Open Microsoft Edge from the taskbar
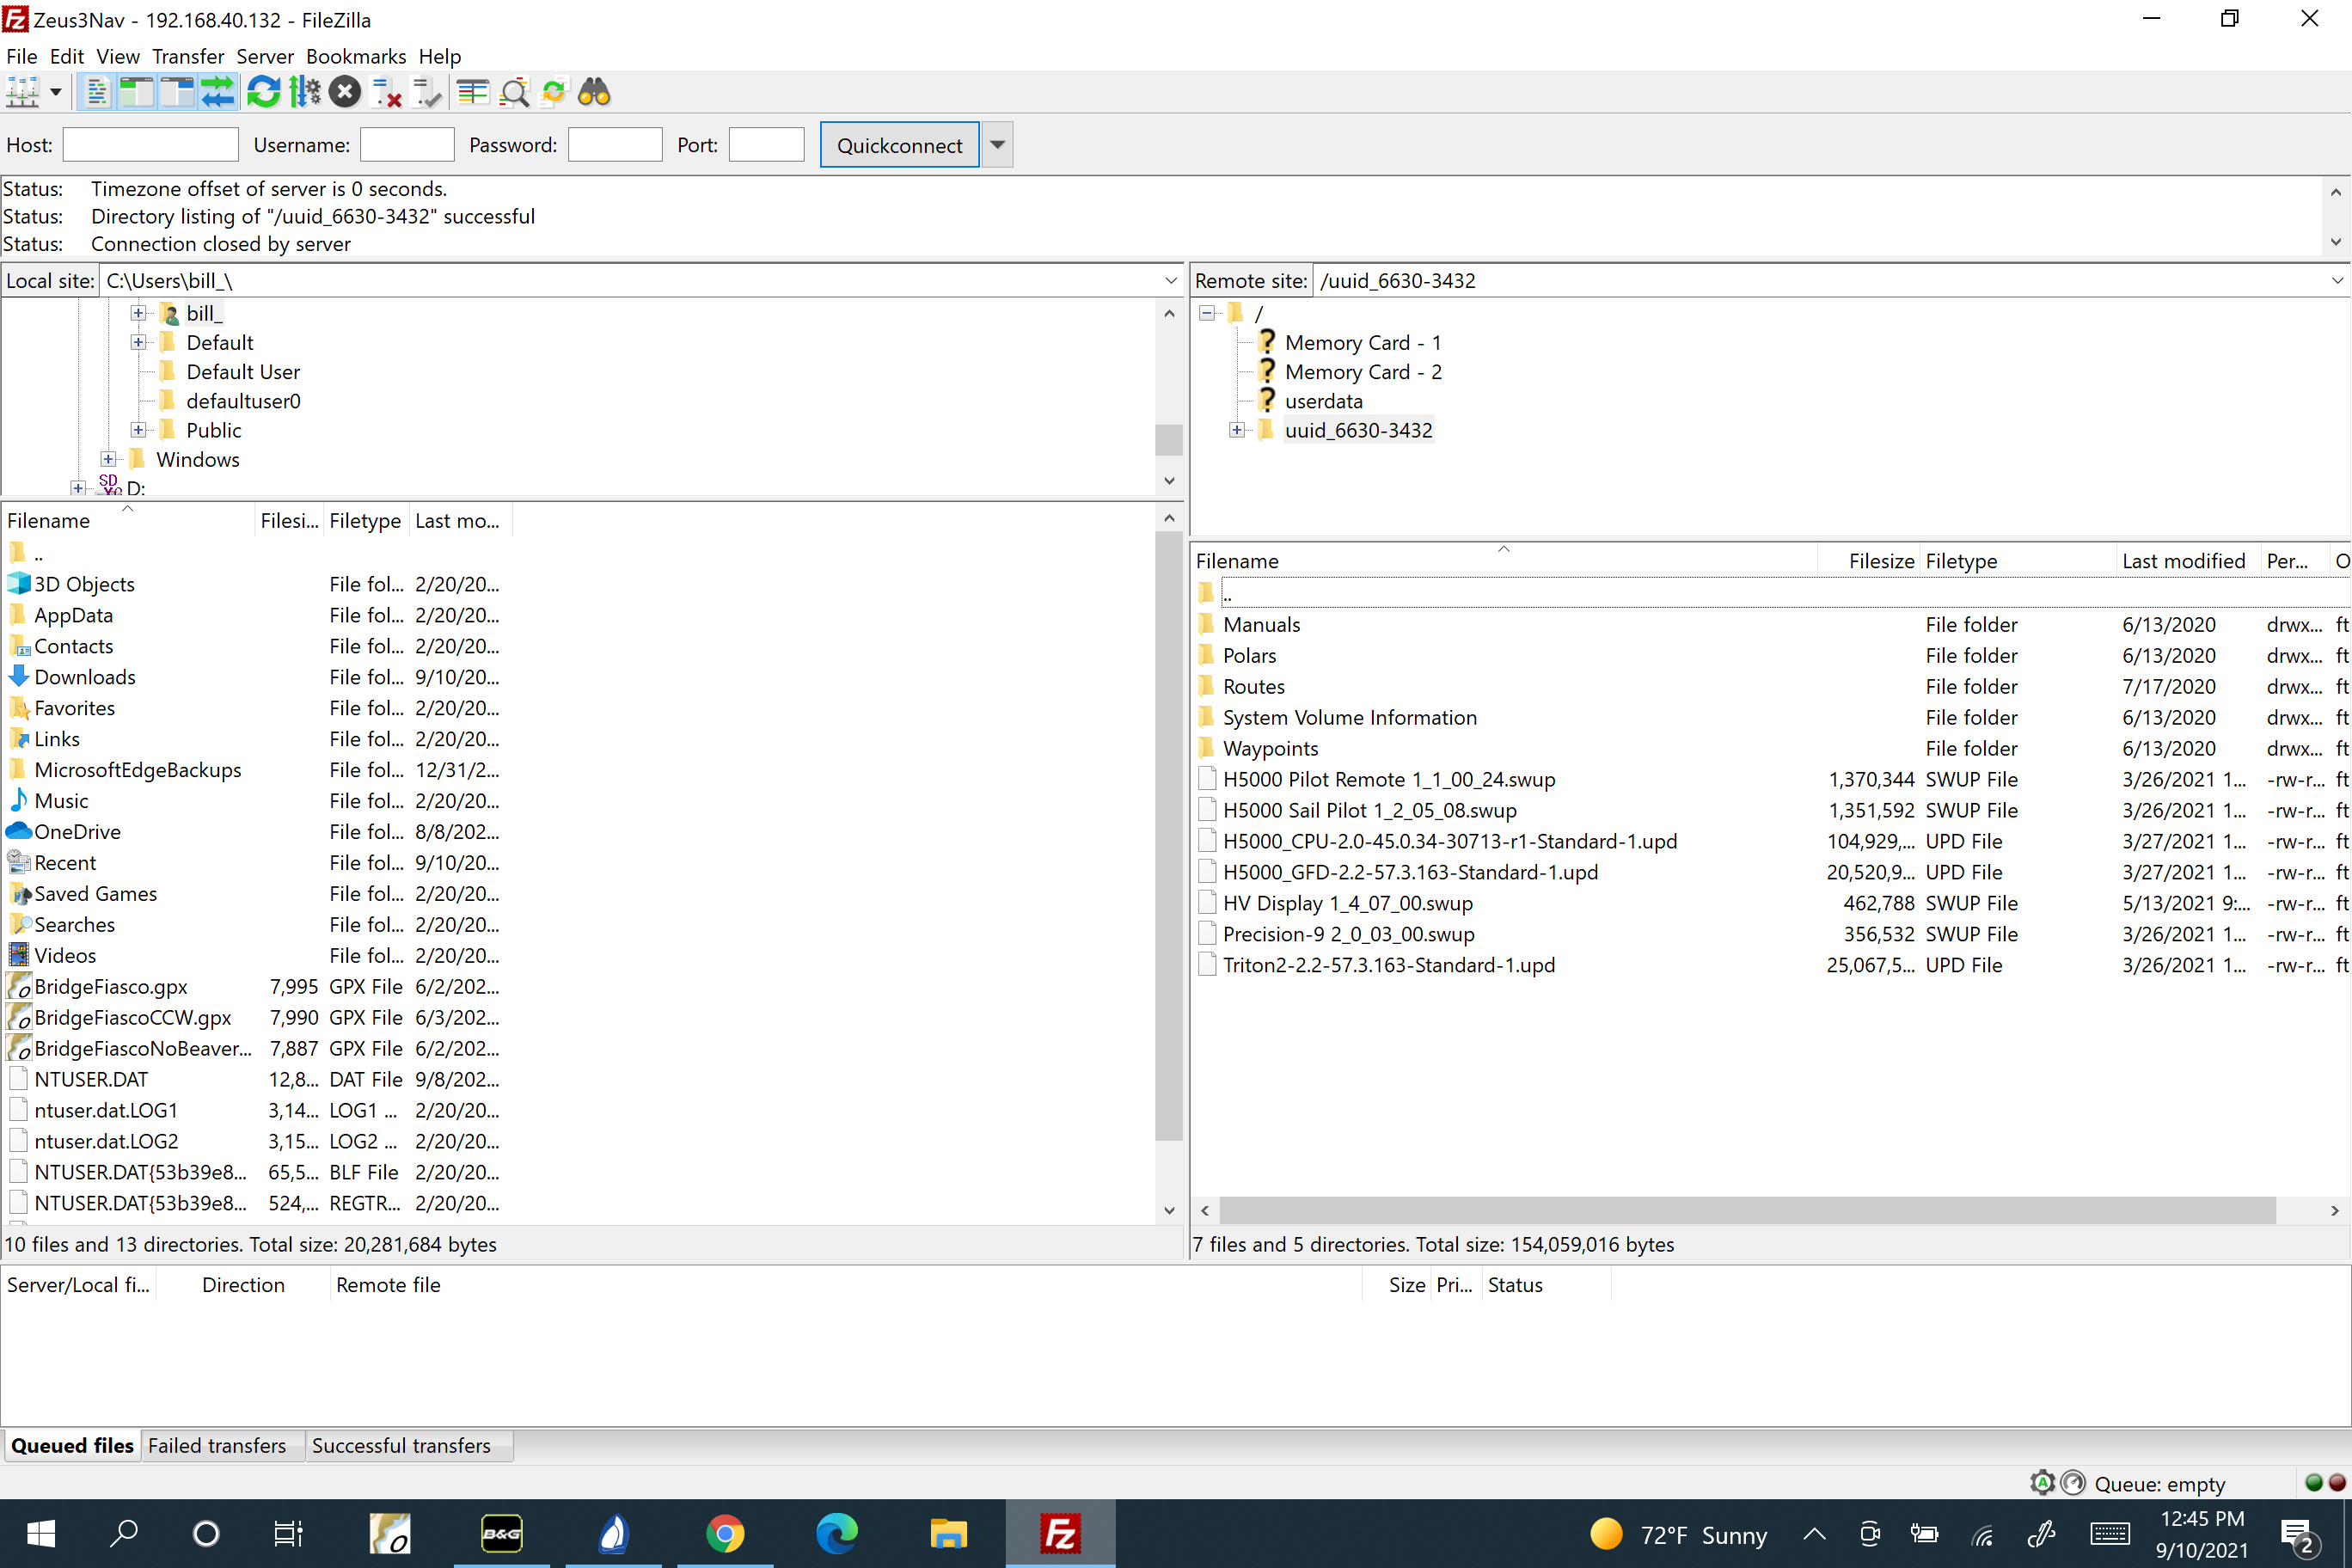2352x1568 pixels. point(836,1533)
